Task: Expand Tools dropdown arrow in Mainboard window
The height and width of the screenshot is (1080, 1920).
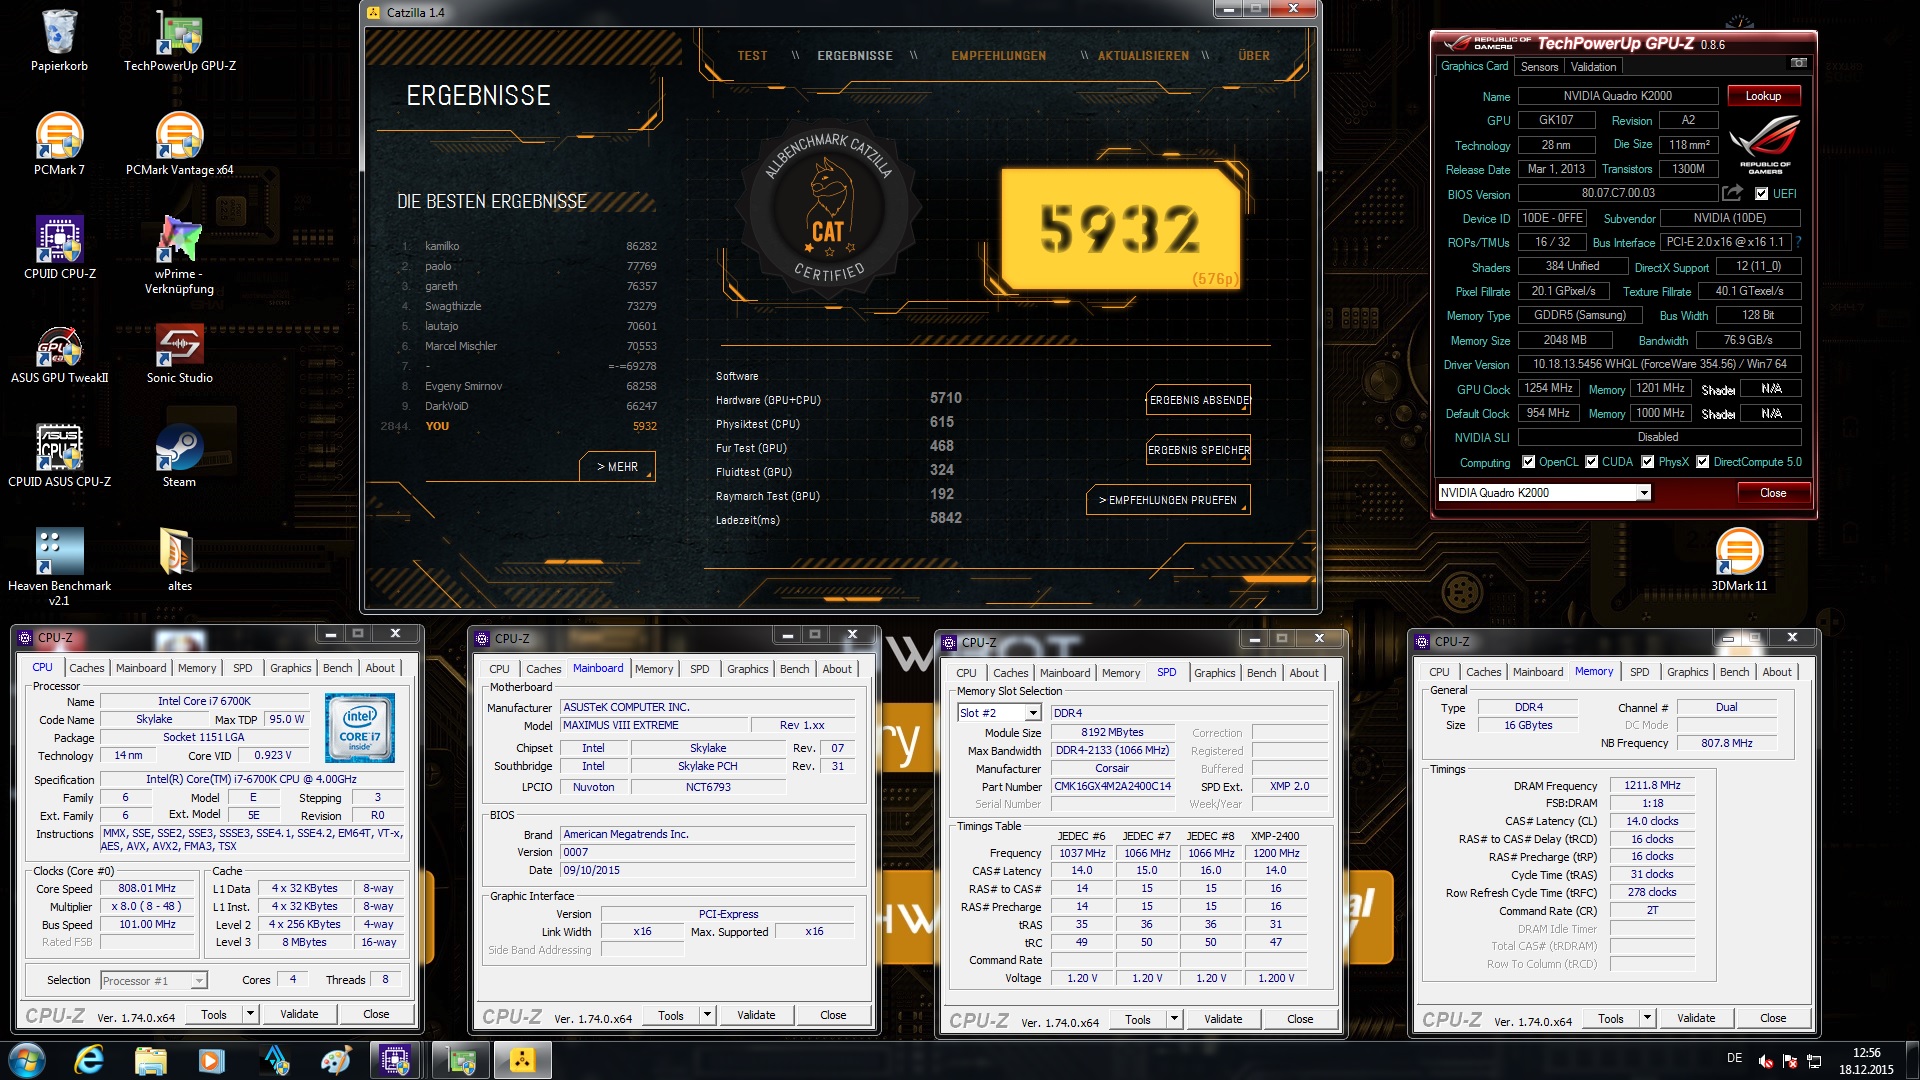Action: 706,1015
